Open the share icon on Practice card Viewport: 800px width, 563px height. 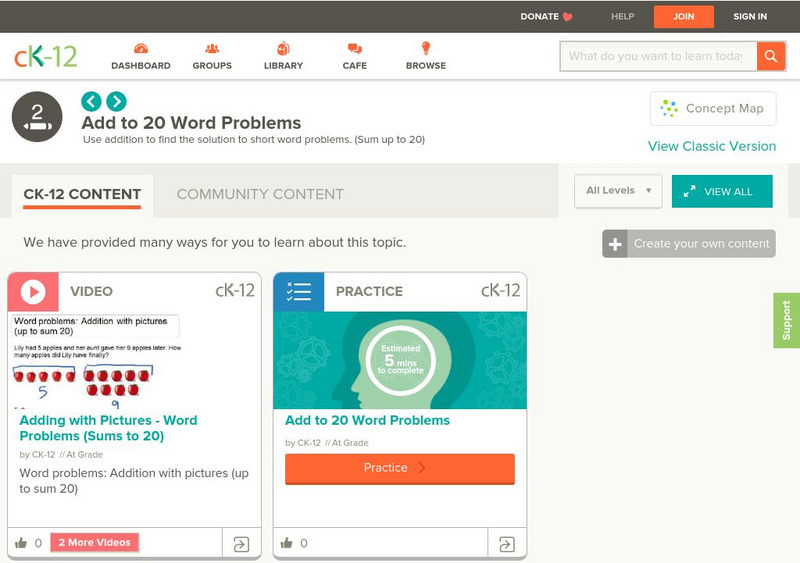(x=506, y=544)
